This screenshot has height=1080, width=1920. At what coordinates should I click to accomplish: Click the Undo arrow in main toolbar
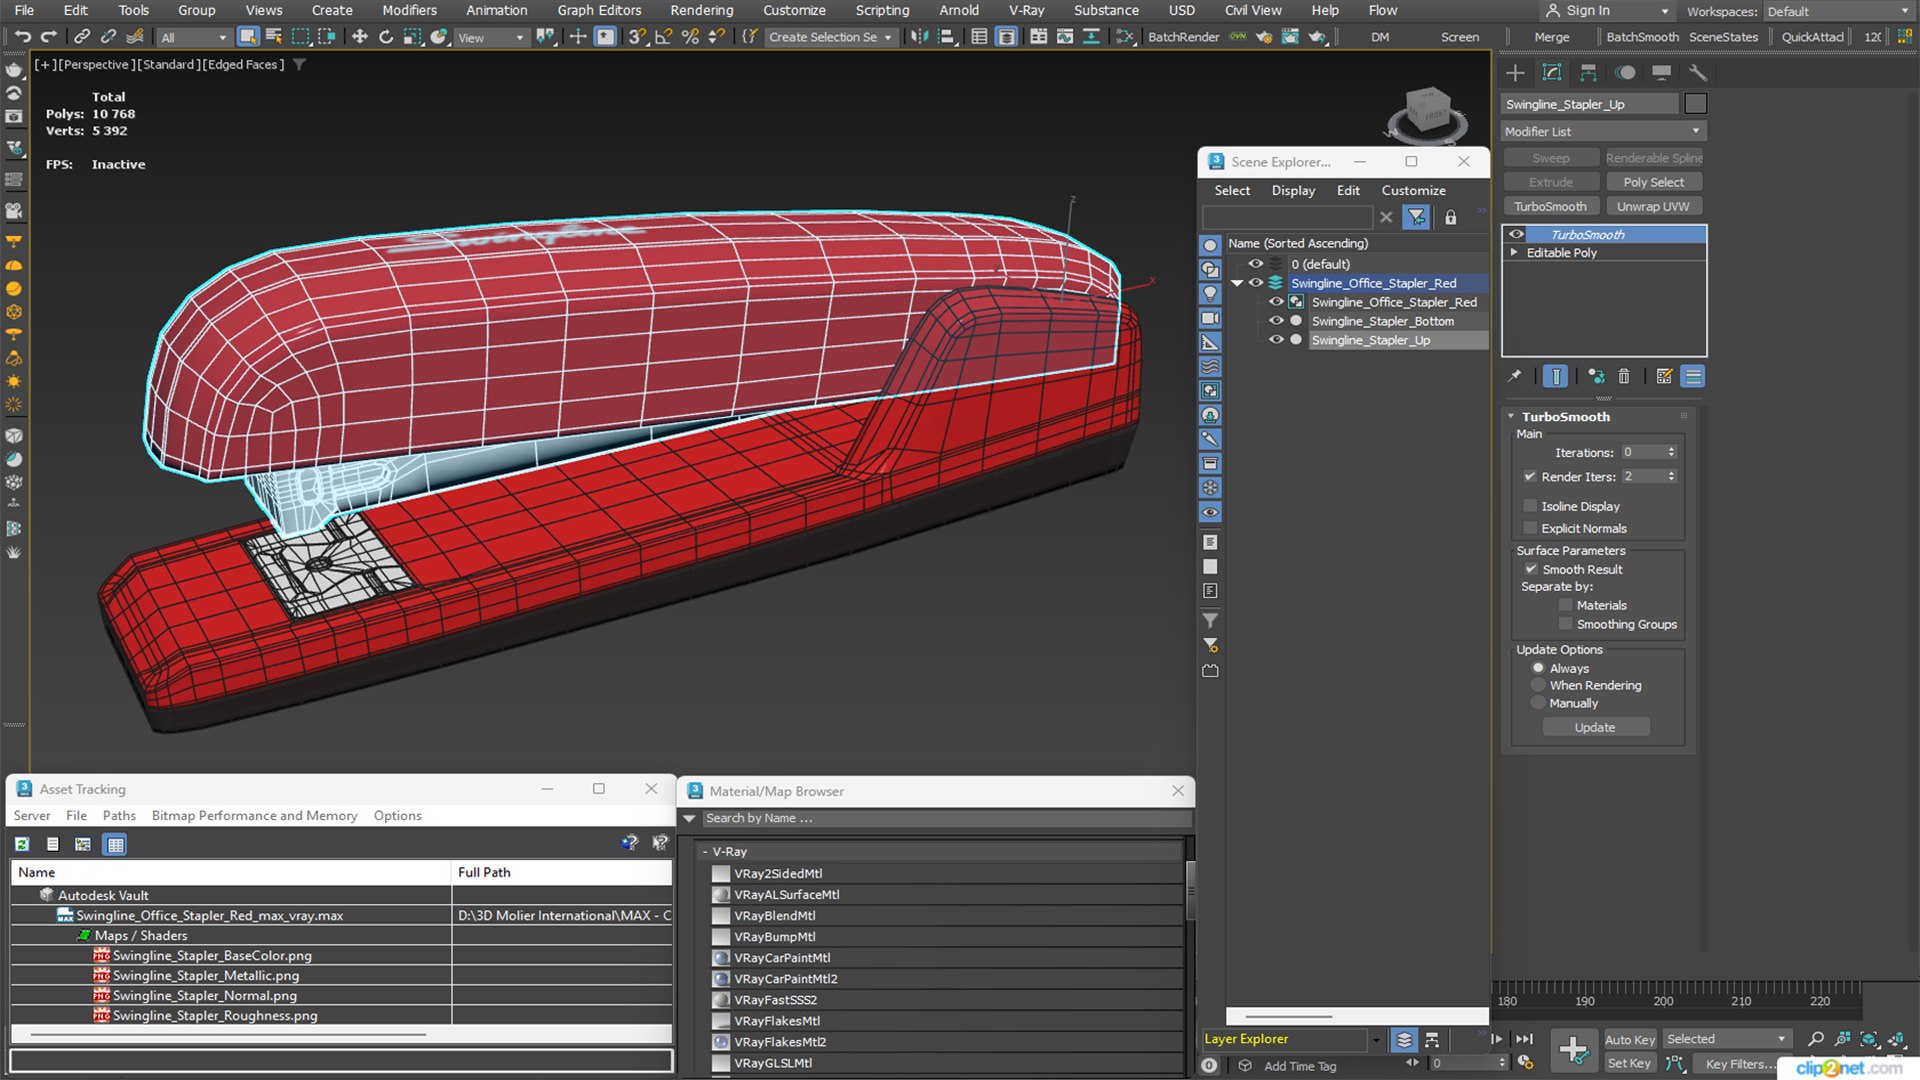[x=22, y=37]
